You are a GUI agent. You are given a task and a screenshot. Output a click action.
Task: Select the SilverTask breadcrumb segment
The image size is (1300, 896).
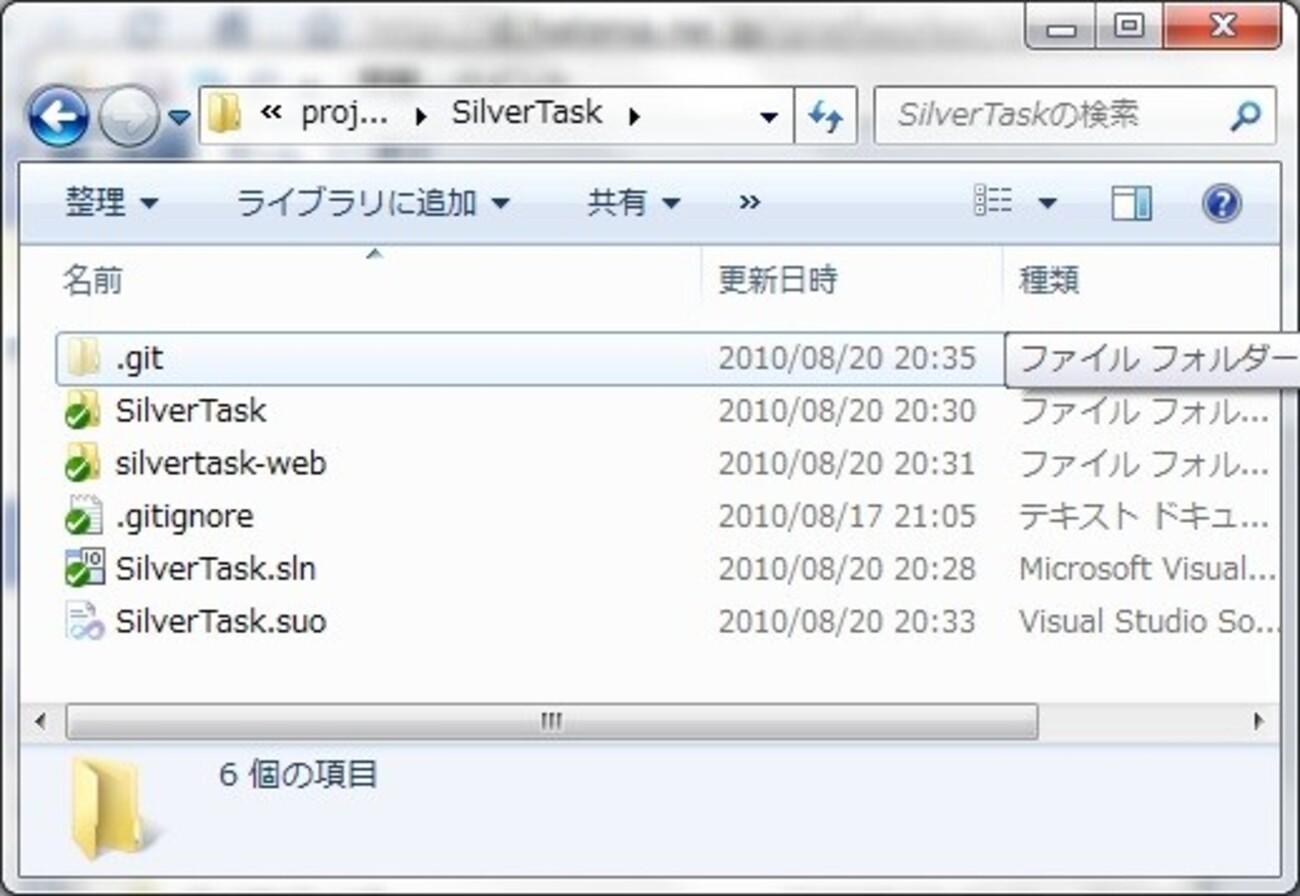coord(527,113)
